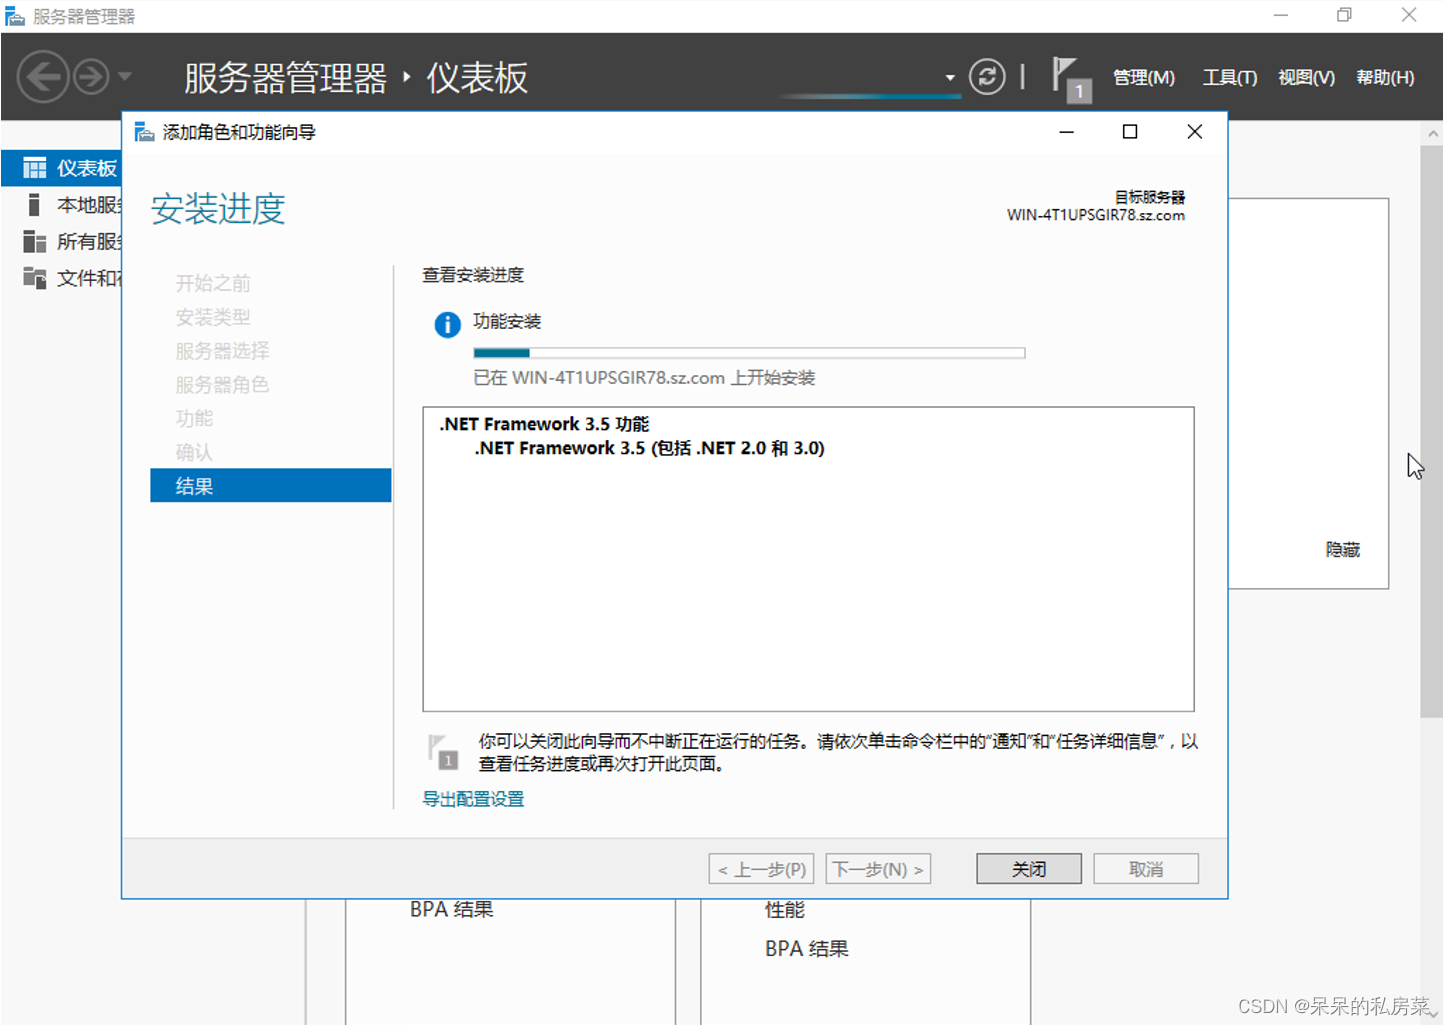Viewport: 1445px width, 1025px height.
Task: Click the 导出配置设置 link
Action: tap(473, 799)
